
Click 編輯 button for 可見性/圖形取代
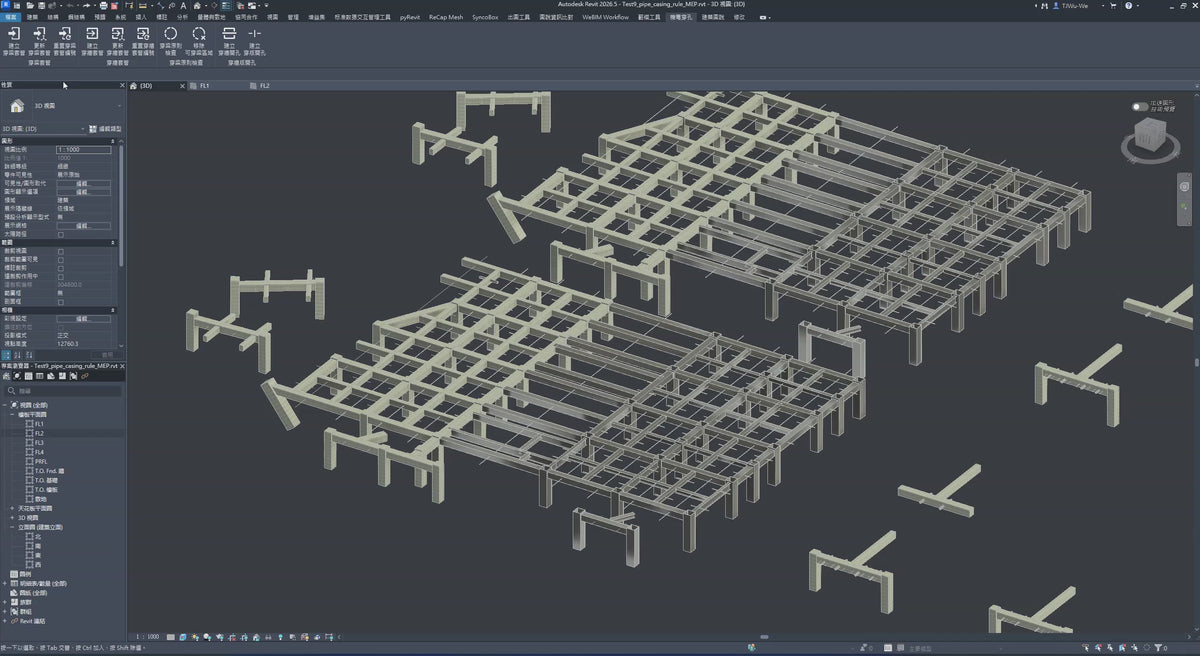pos(83,184)
